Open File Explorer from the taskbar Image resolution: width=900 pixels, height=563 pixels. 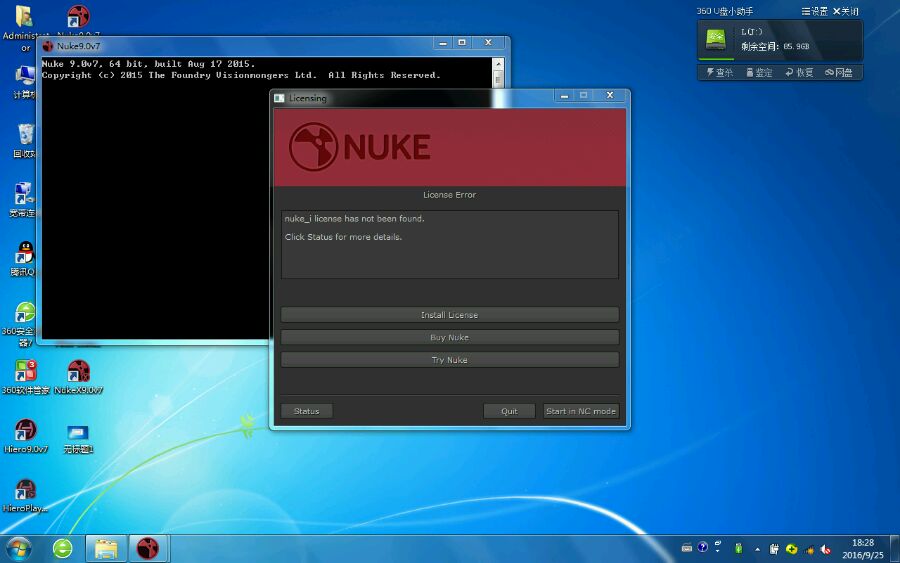pyautogui.click(x=106, y=548)
